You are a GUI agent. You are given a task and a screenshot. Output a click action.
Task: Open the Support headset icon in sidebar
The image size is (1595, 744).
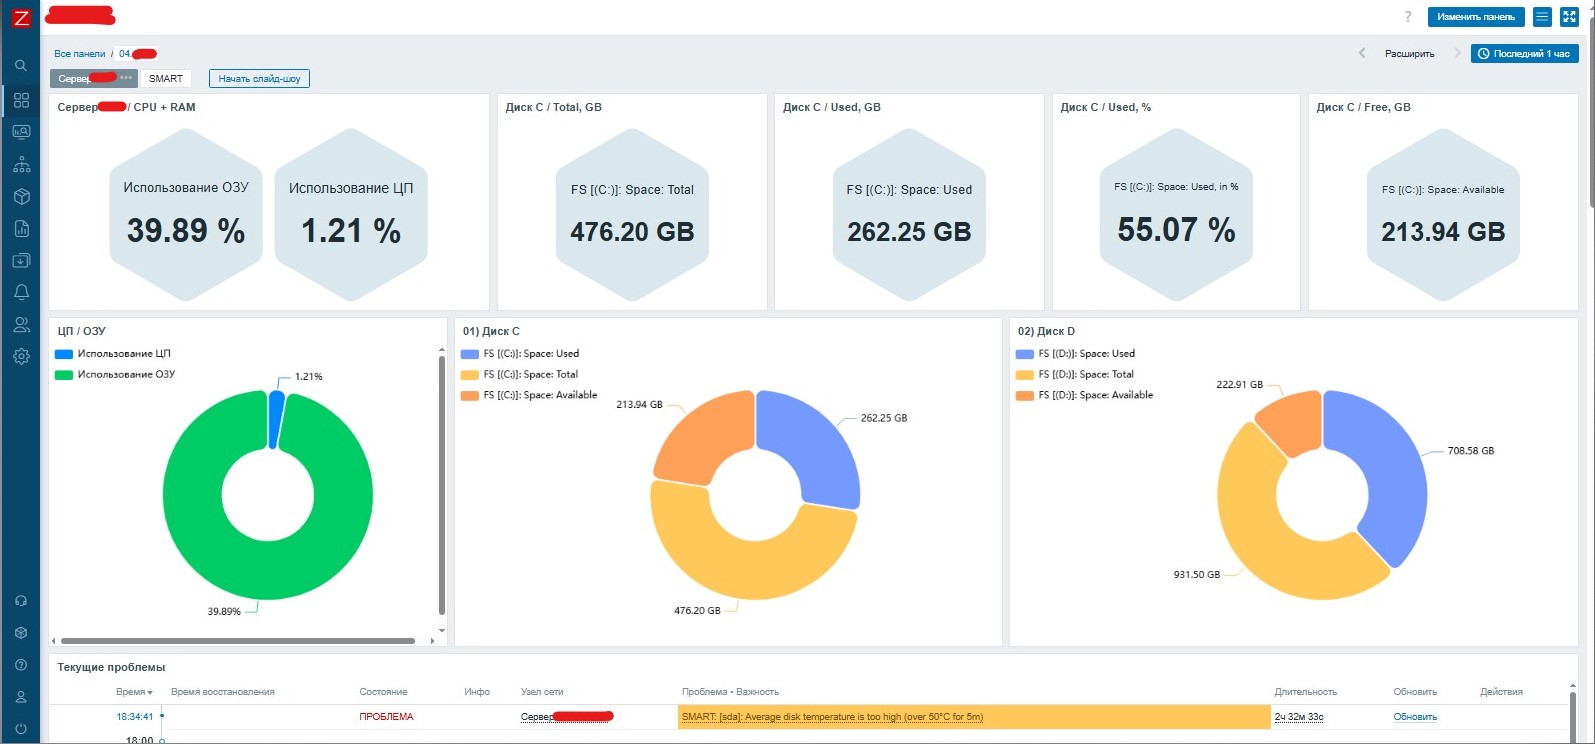tap(21, 601)
